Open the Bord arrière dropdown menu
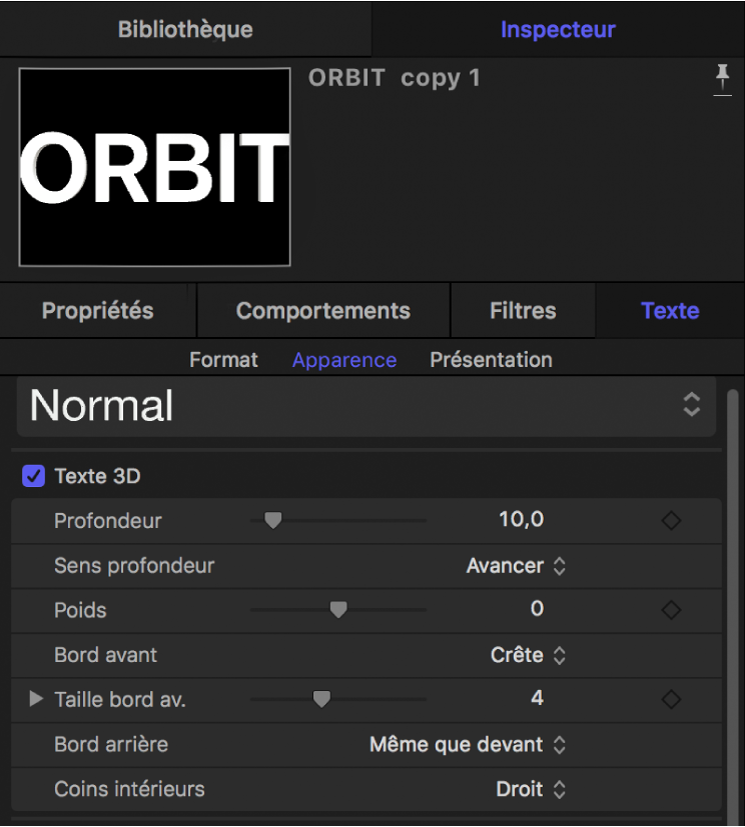Screen dimensions: 745x827 [467, 744]
